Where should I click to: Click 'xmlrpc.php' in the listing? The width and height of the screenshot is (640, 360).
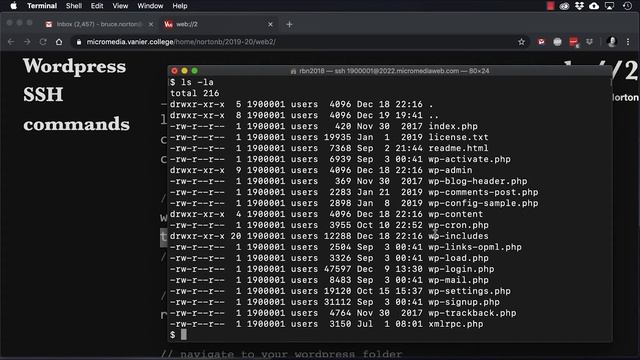coord(456,324)
